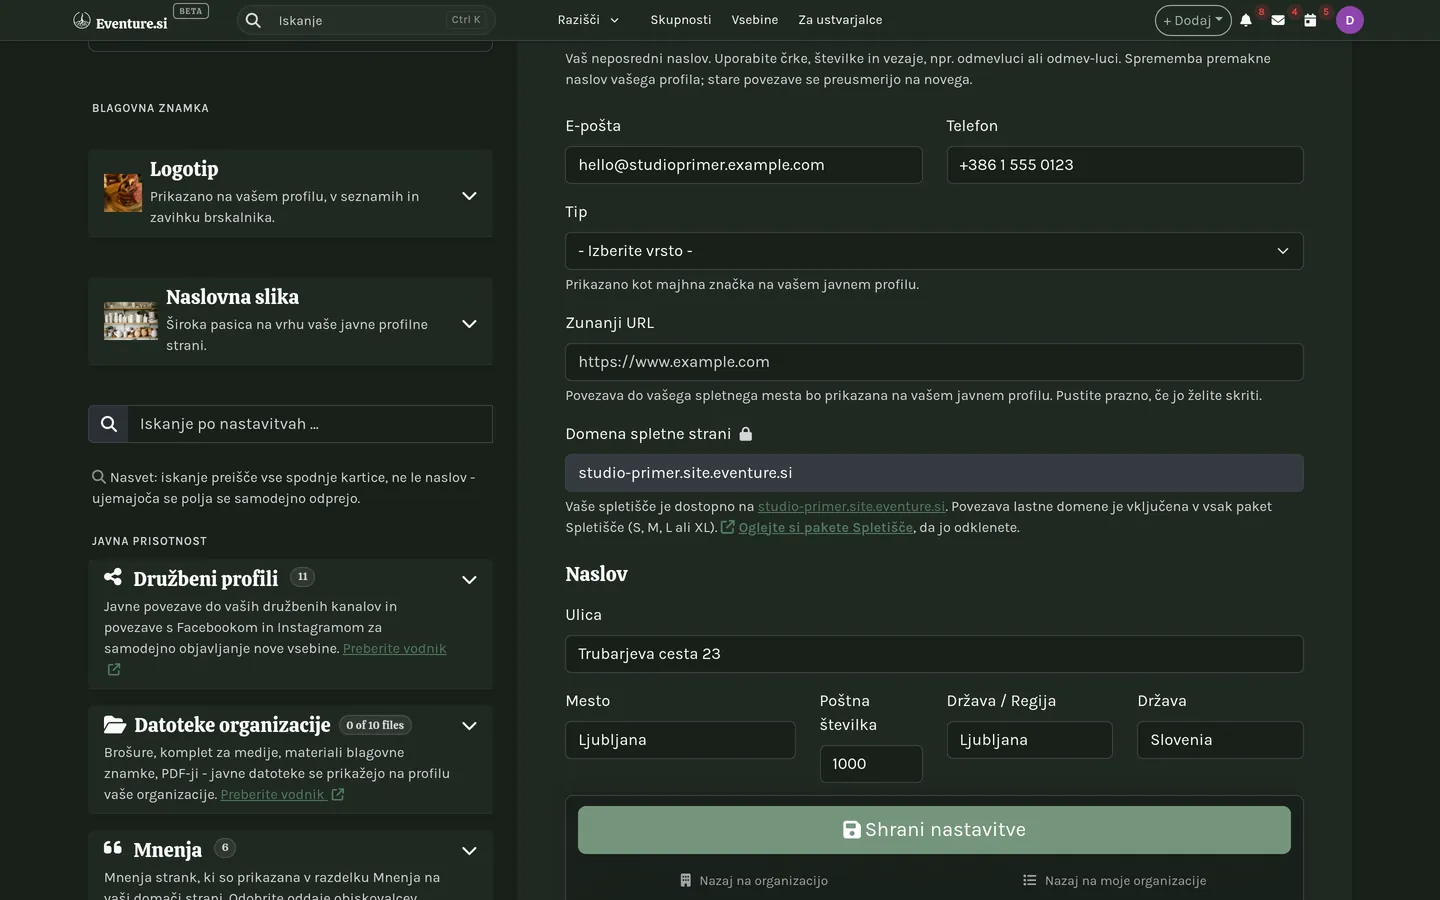Open the Oglejte si pakete Spletišče link
The width and height of the screenshot is (1440, 900).
pyautogui.click(x=825, y=527)
